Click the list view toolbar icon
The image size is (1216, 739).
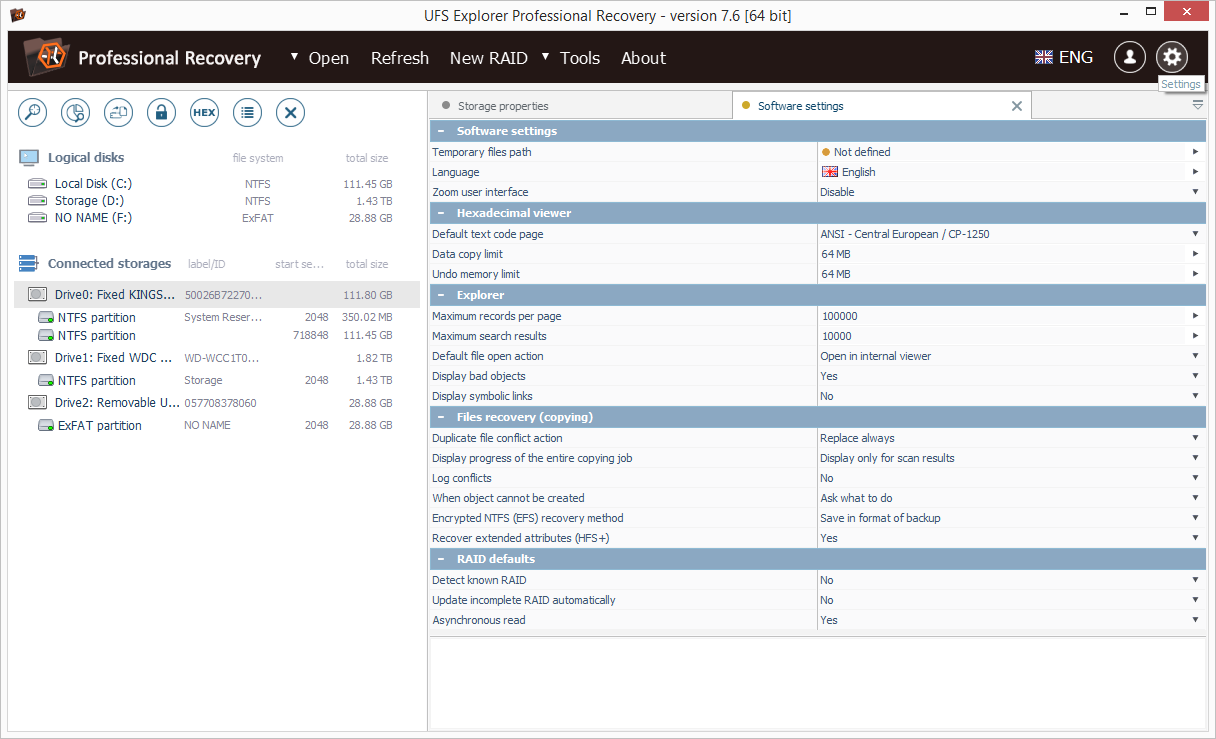[247, 113]
